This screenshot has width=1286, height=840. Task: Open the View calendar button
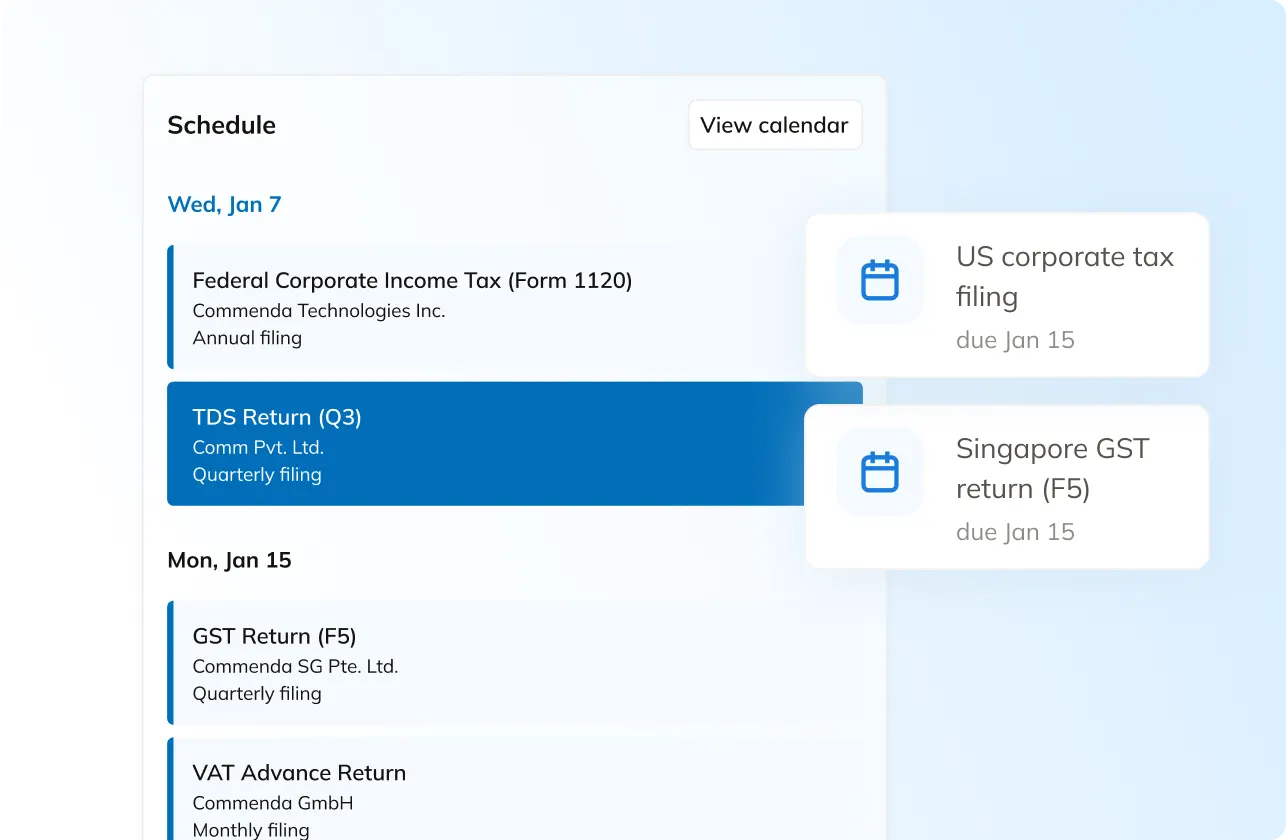pos(774,125)
